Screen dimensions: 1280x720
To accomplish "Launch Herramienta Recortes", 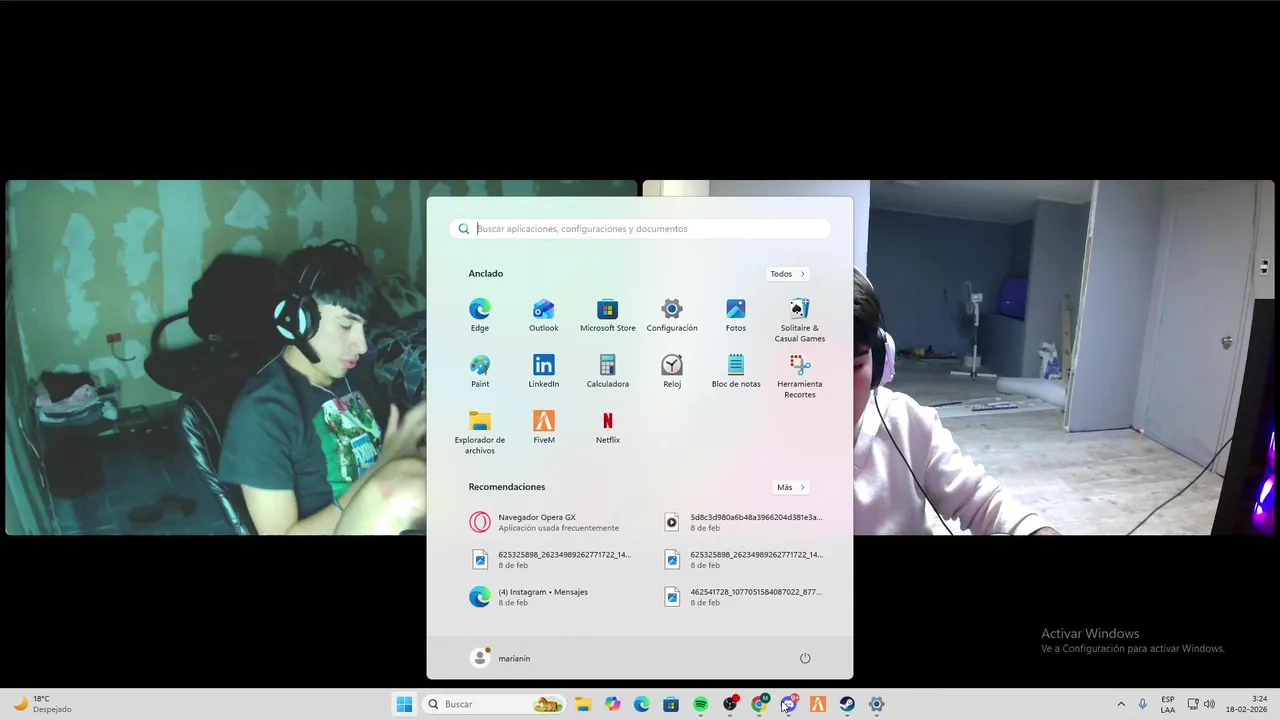I will click(800, 375).
